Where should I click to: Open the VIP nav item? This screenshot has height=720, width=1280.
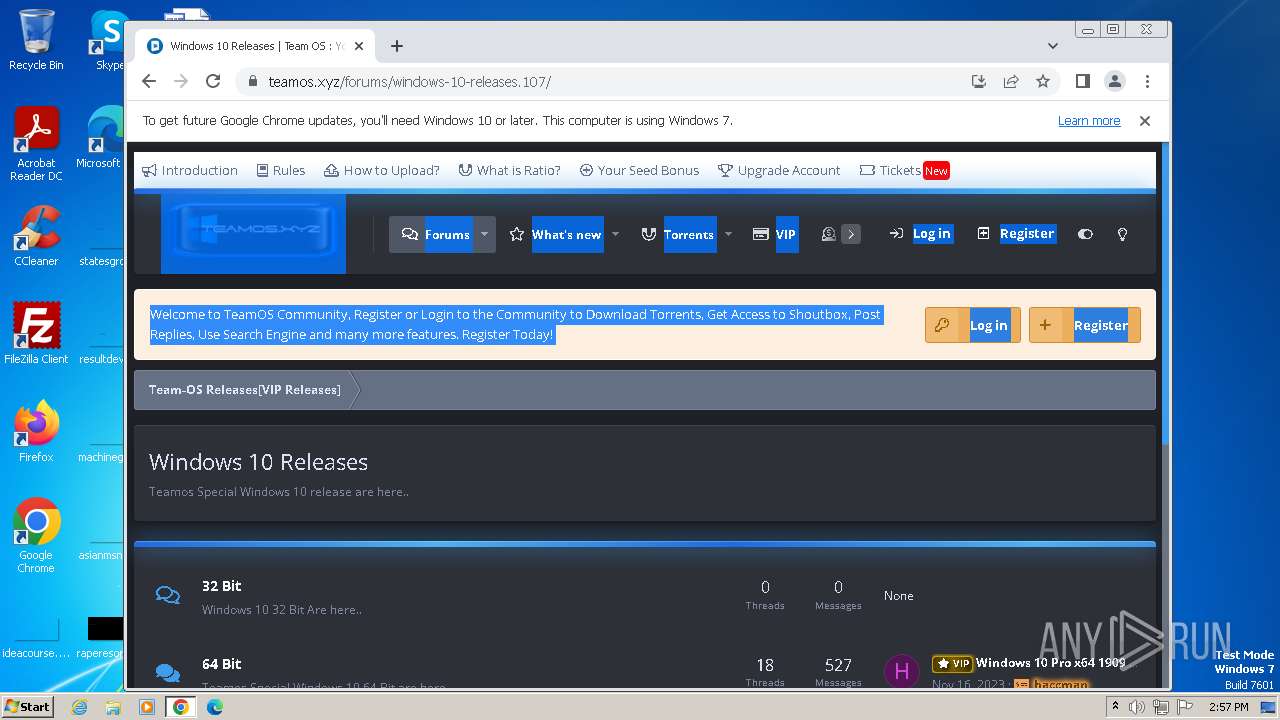774,234
